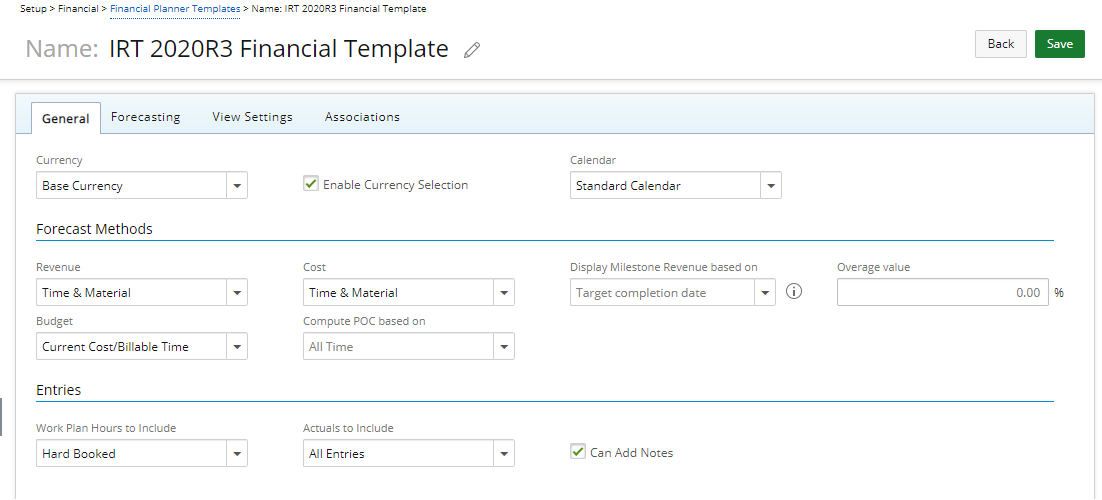The height and width of the screenshot is (500, 1102).
Task: Click the Back button
Action: [1001, 44]
